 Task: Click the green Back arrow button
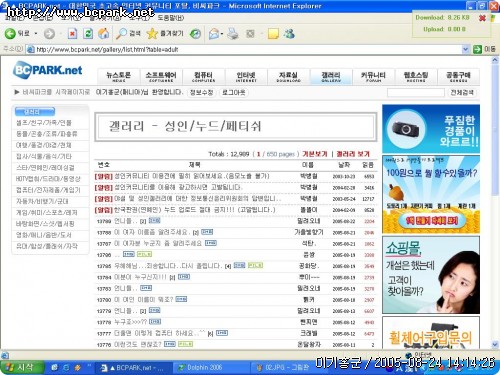(x=10, y=33)
